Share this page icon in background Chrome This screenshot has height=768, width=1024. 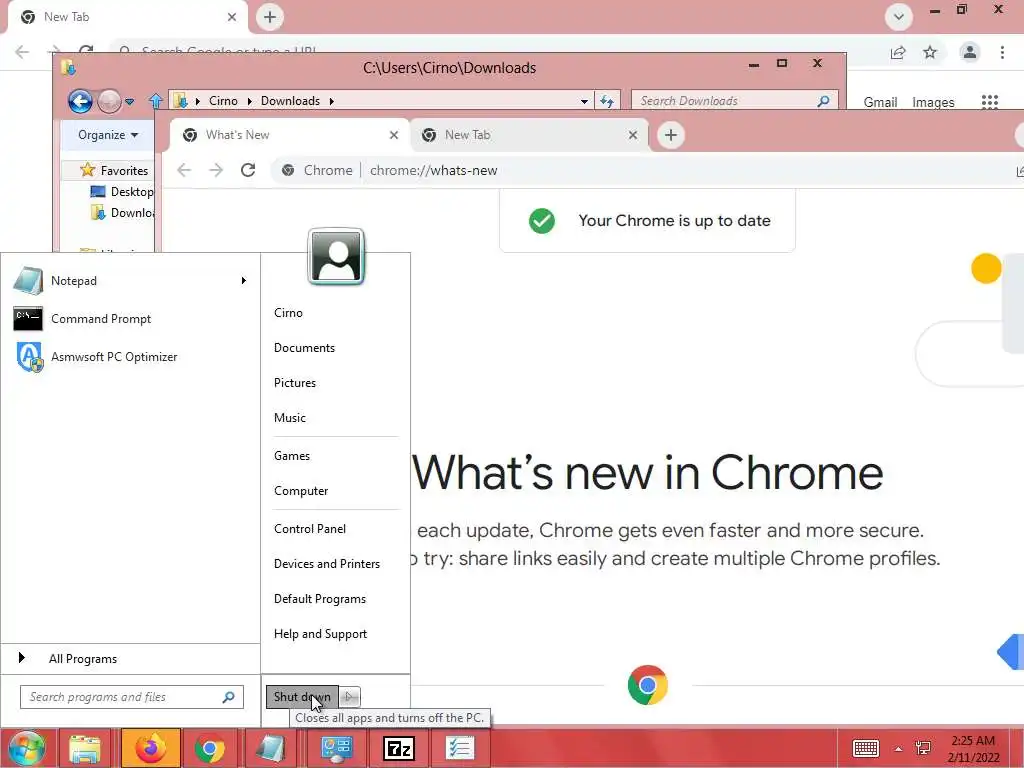click(x=898, y=52)
